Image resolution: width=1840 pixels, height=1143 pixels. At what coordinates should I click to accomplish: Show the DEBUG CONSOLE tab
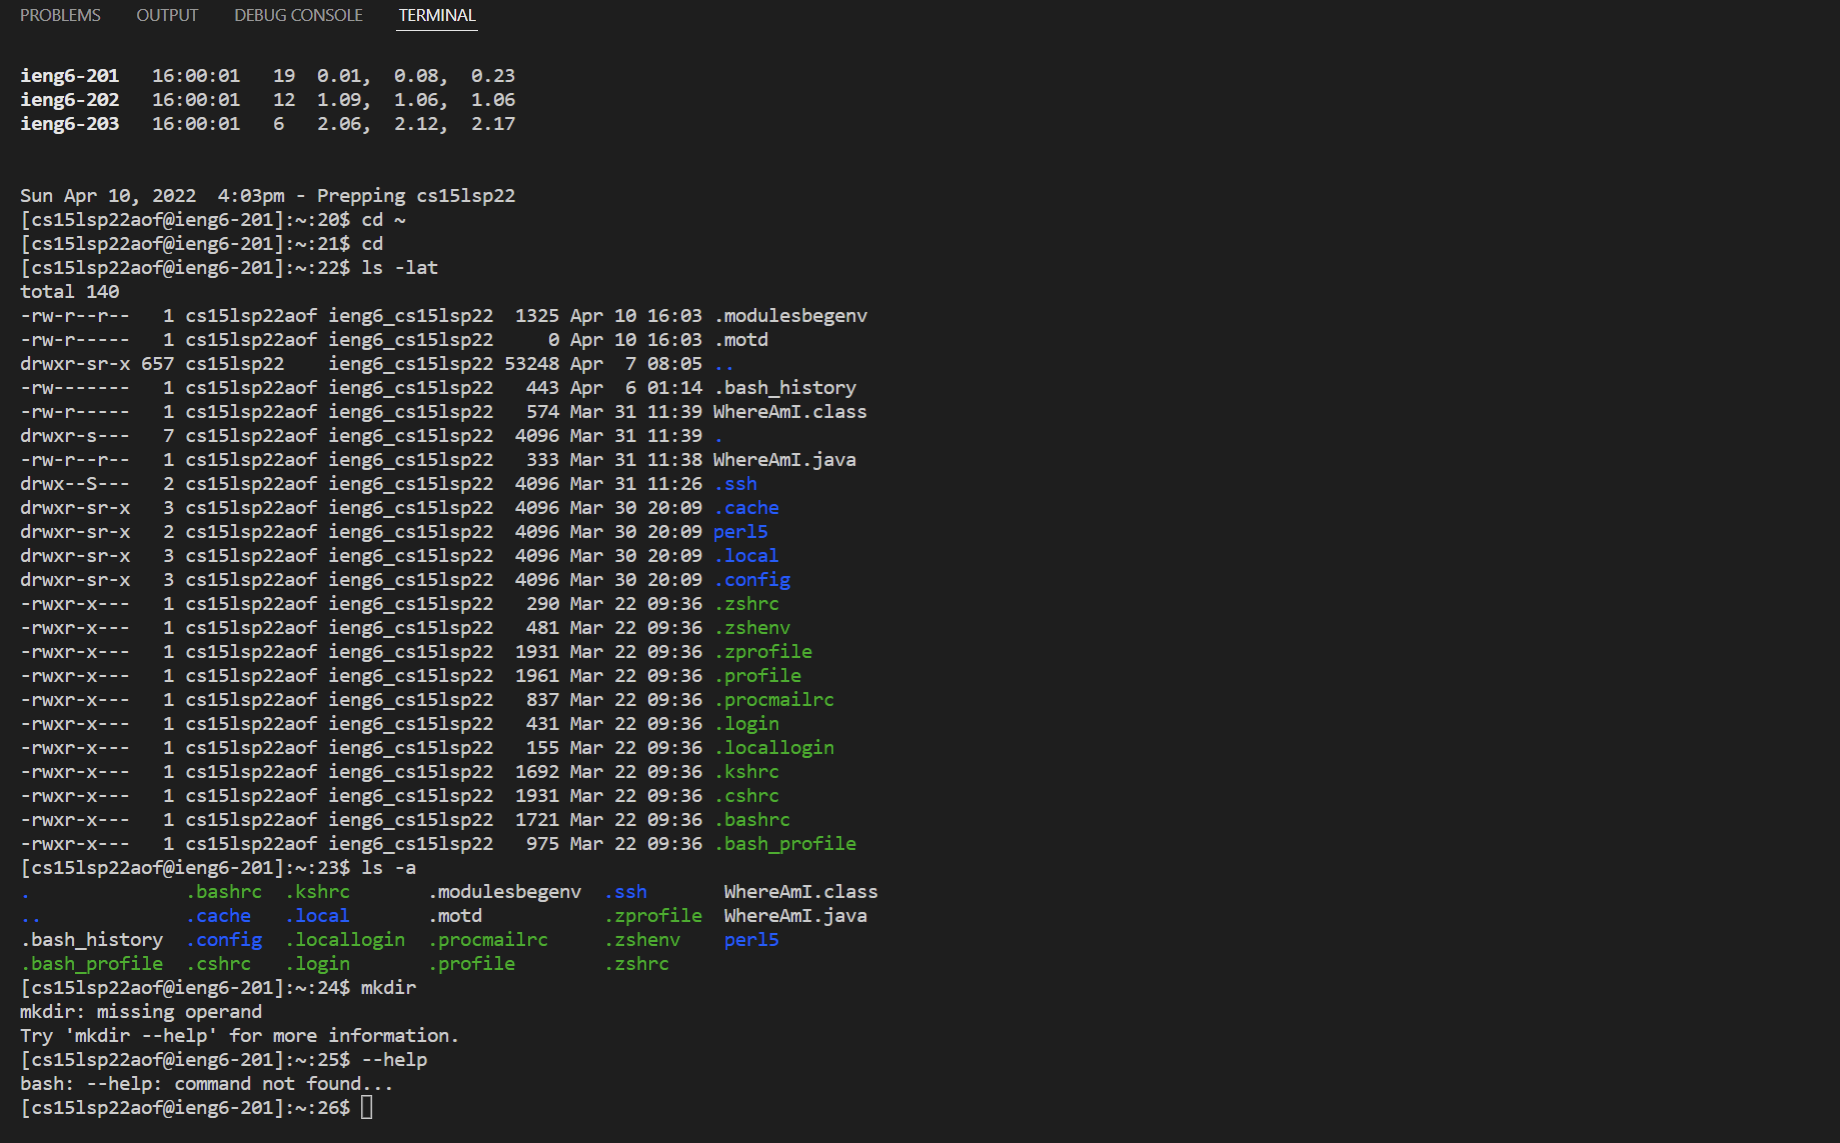click(x=298, y=16)
